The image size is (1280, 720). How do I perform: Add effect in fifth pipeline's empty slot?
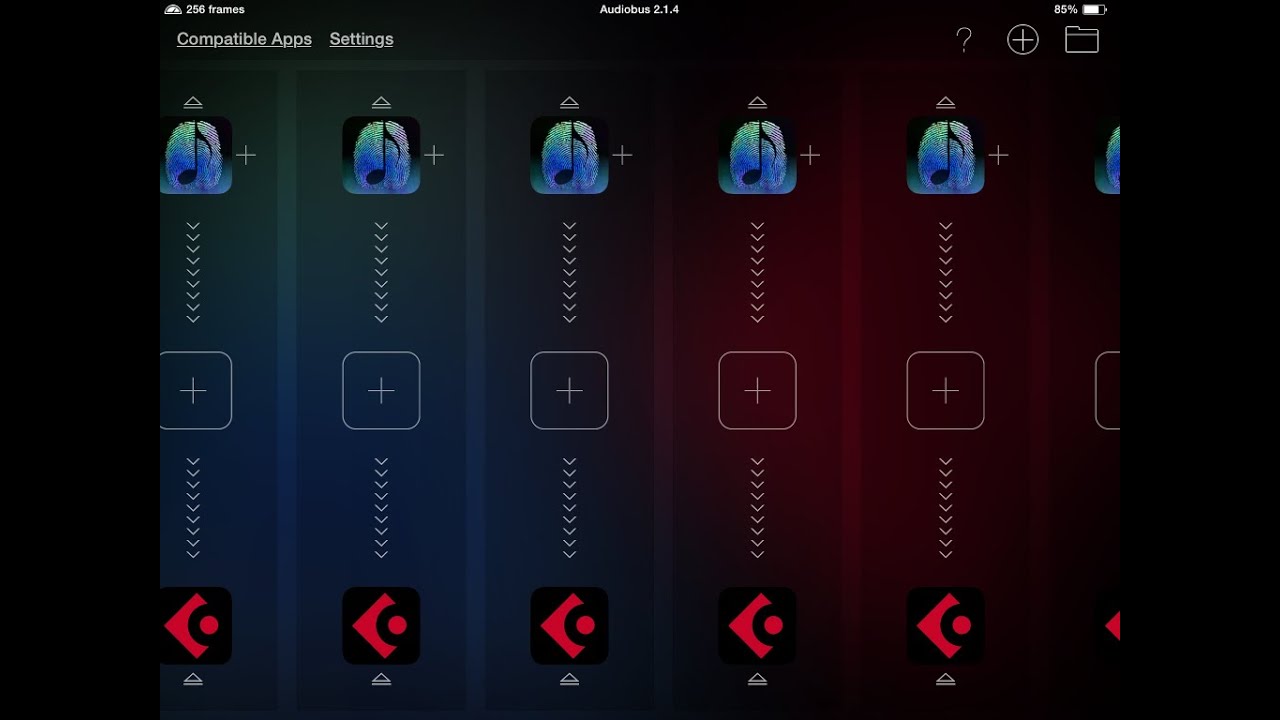pyautogui.click(x=945, y=390)
